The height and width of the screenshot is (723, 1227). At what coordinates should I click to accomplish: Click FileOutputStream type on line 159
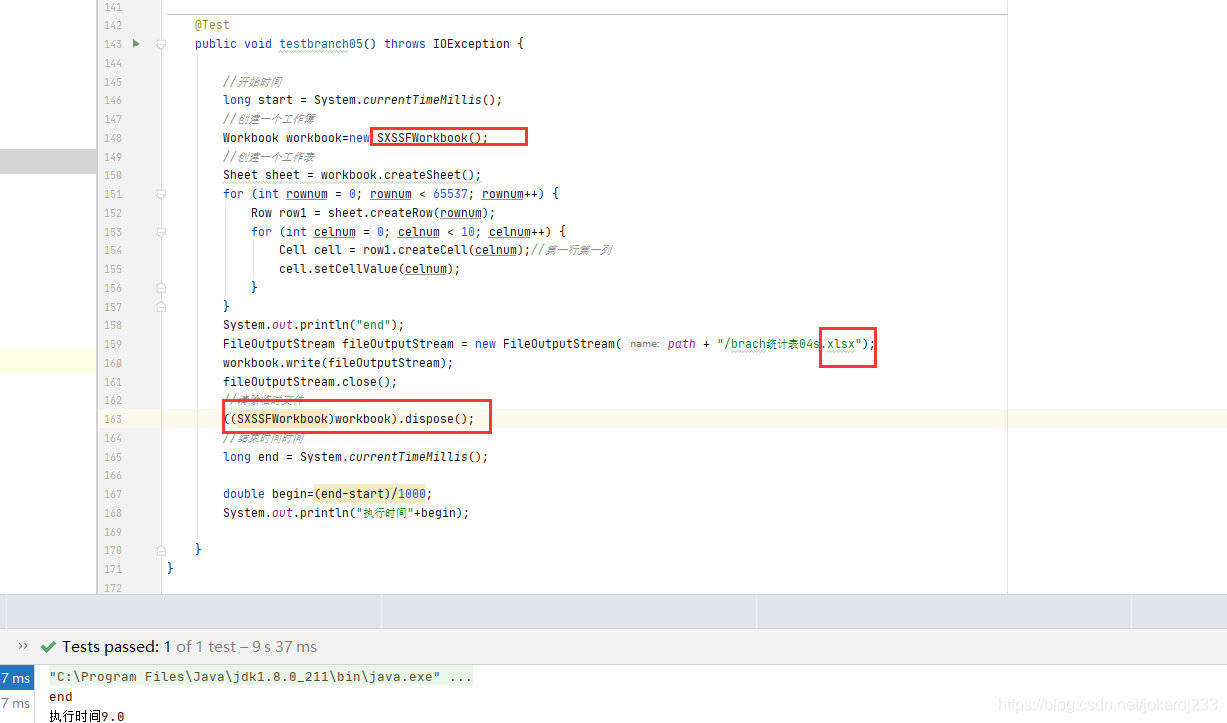click(279, 344)
